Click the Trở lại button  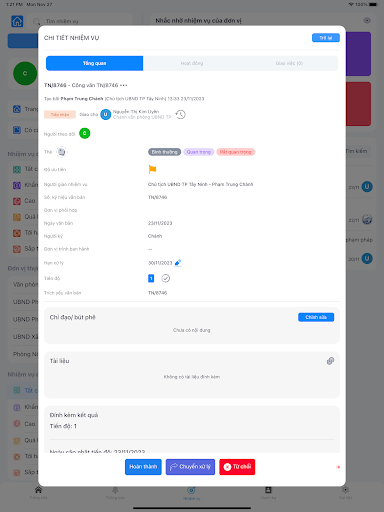pyautogui.click(x=326, y=38)
